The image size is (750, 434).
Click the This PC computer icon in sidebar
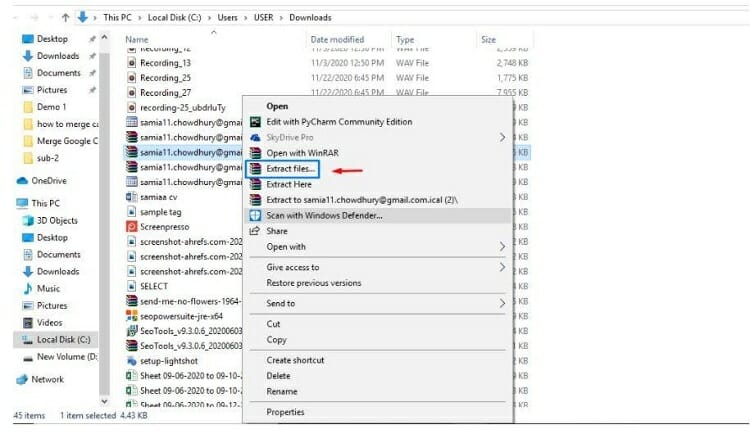[x=22, y=203]
